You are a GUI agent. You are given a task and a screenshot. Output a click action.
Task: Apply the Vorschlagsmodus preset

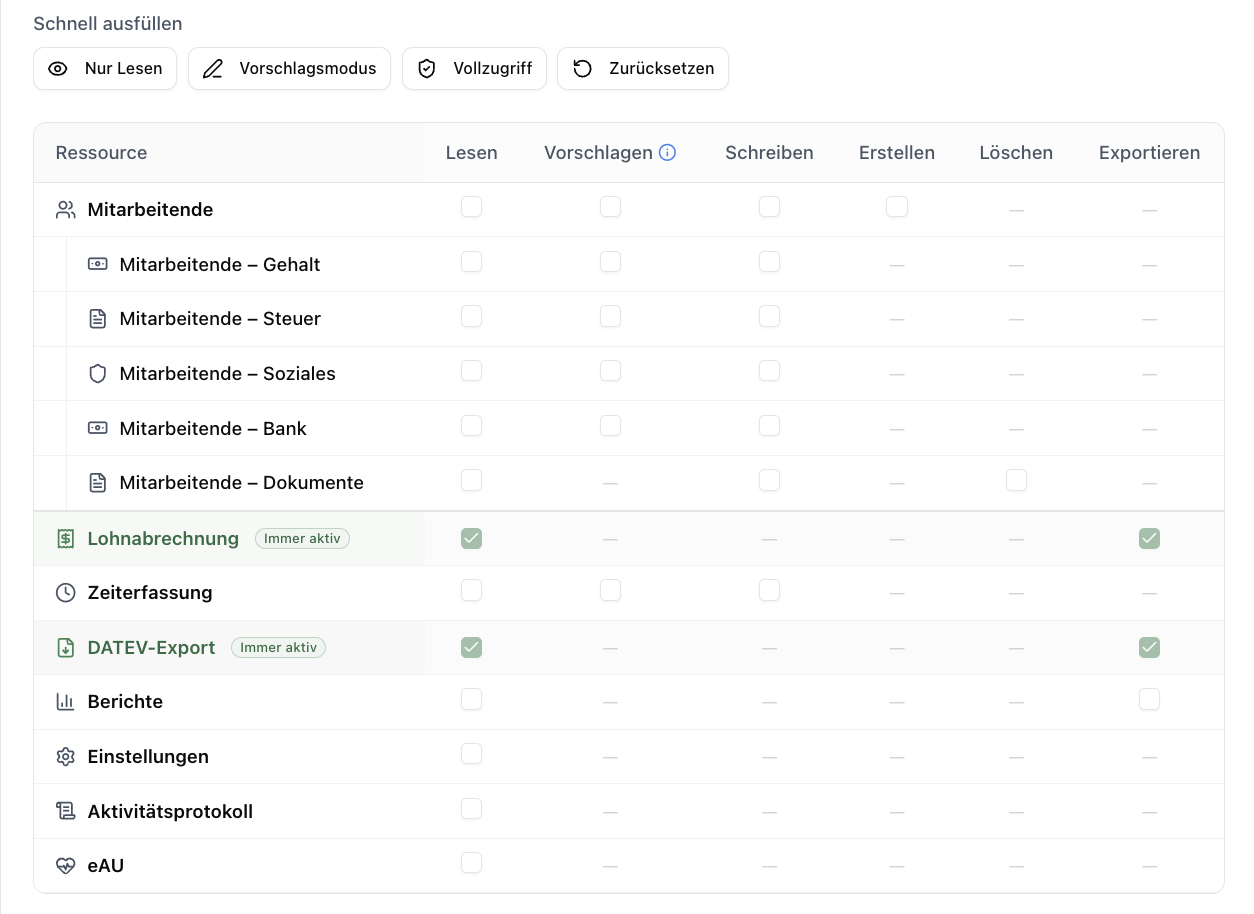click(289, 69)
